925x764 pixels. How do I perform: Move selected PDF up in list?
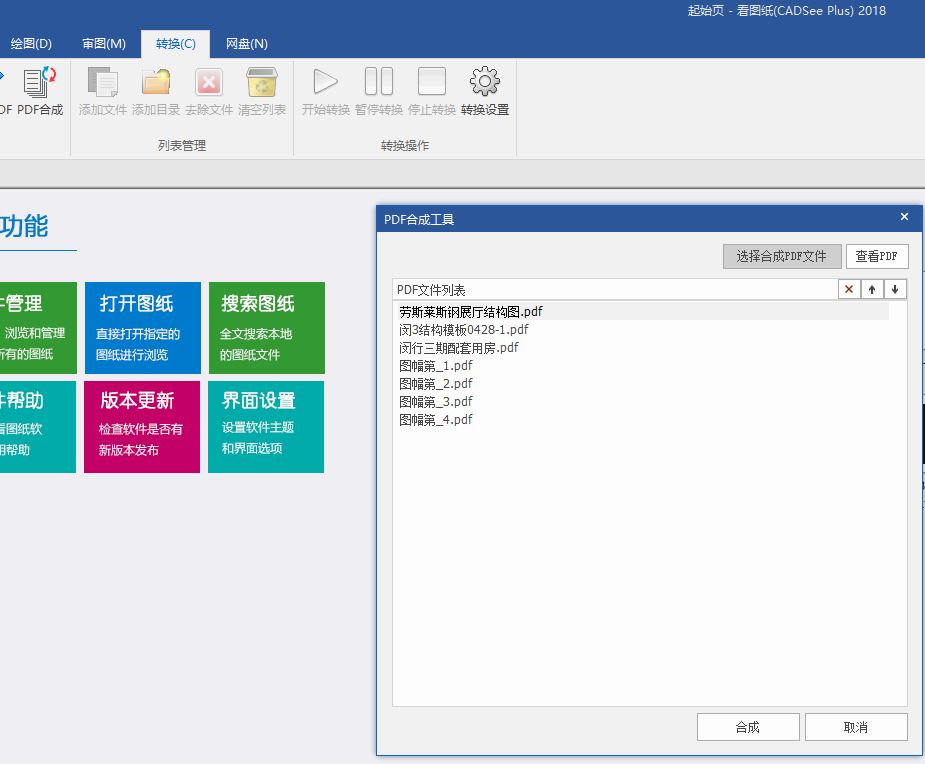pyautogui.click(x=872, y=289)
